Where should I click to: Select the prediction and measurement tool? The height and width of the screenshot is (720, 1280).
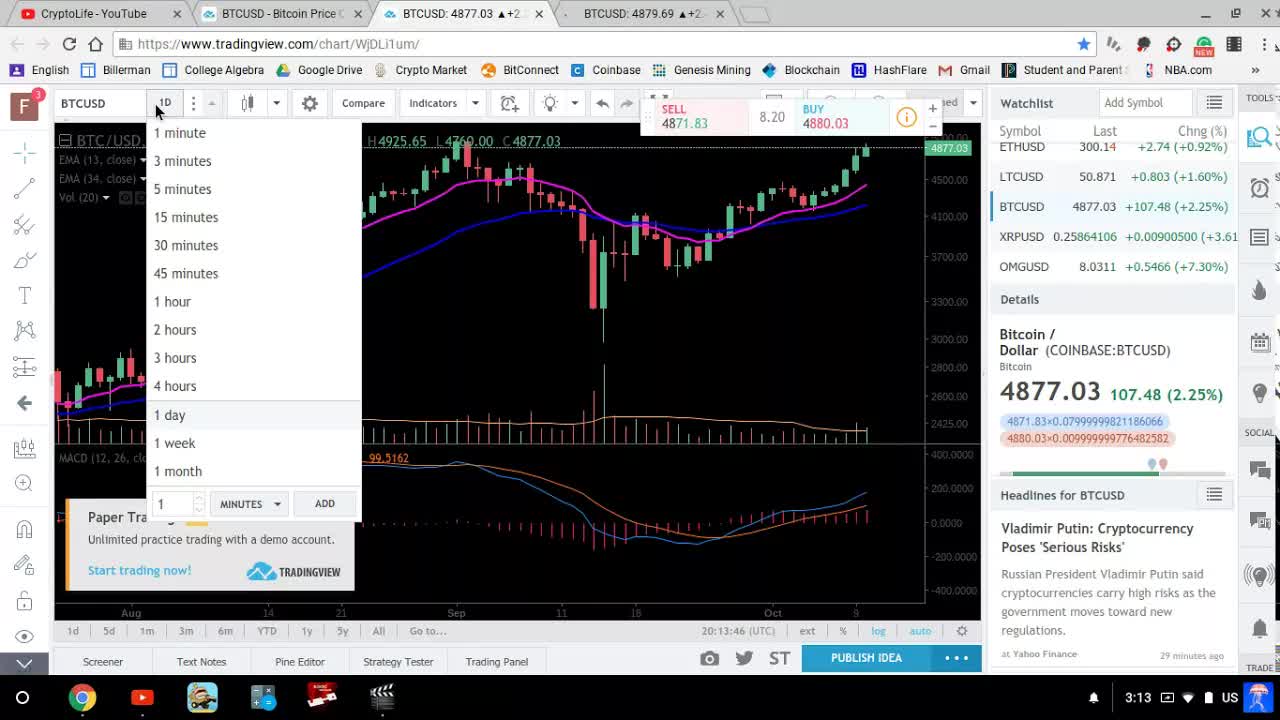click(x=25, y=367)
